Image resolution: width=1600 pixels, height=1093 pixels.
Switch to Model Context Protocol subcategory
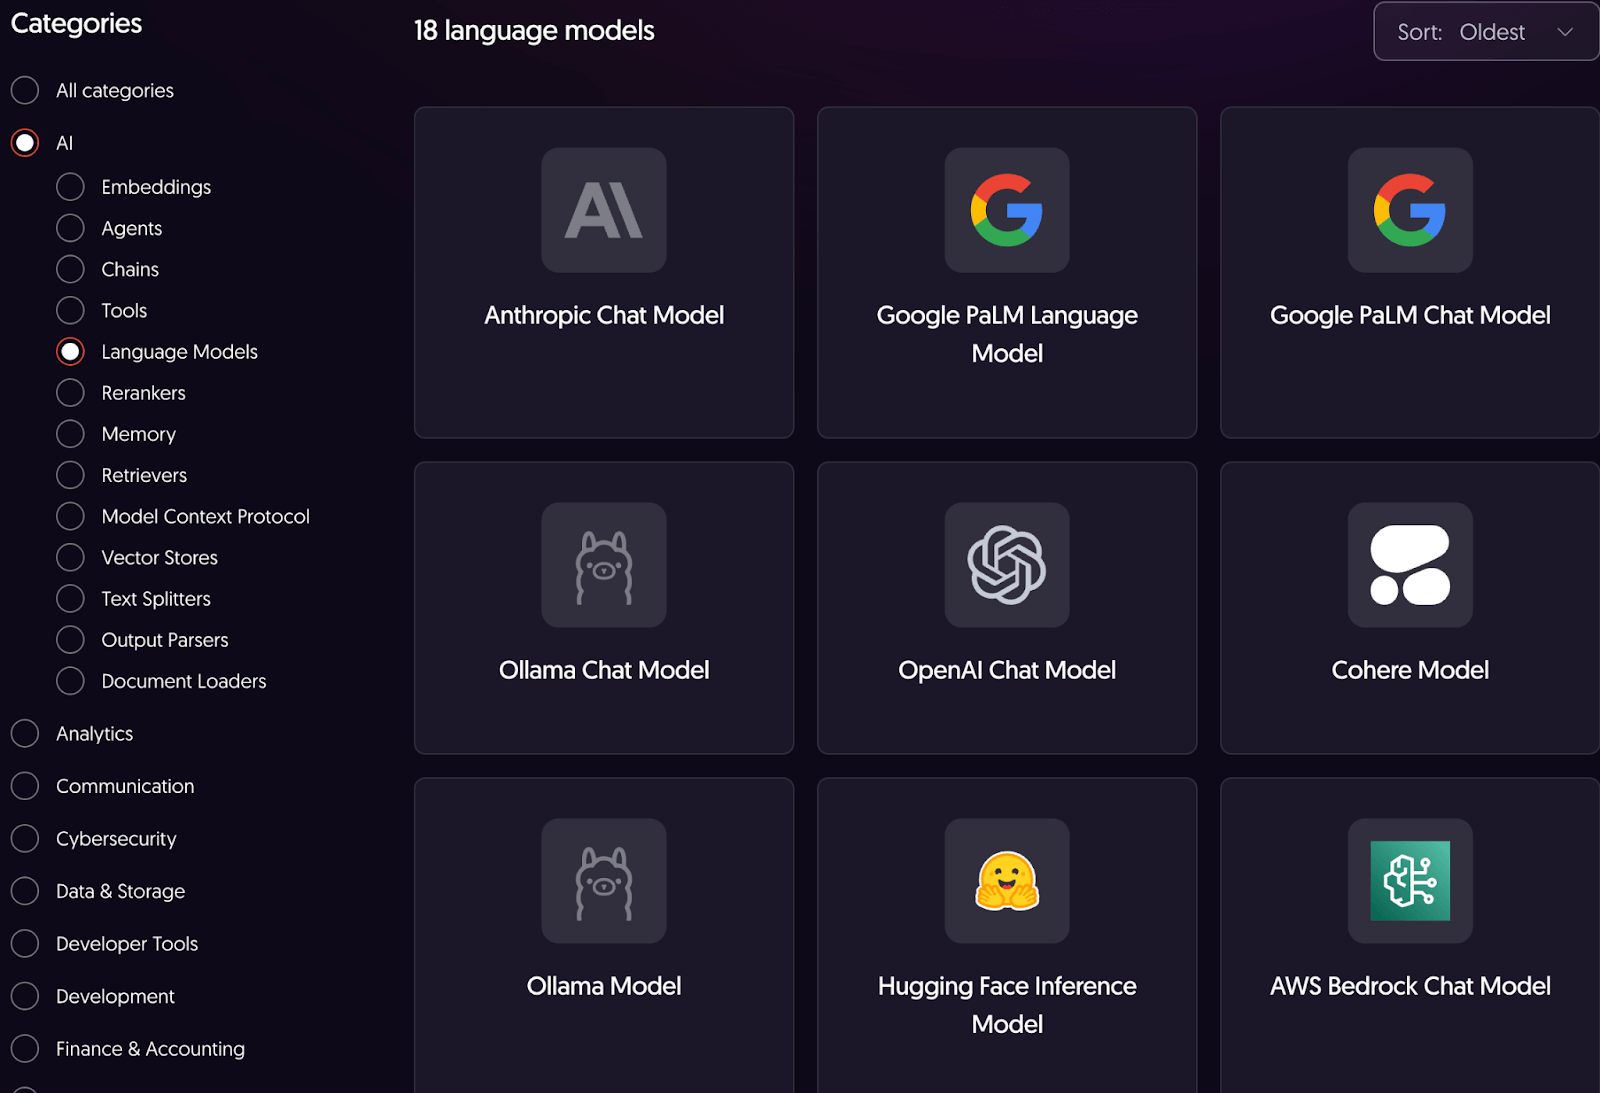70,517
